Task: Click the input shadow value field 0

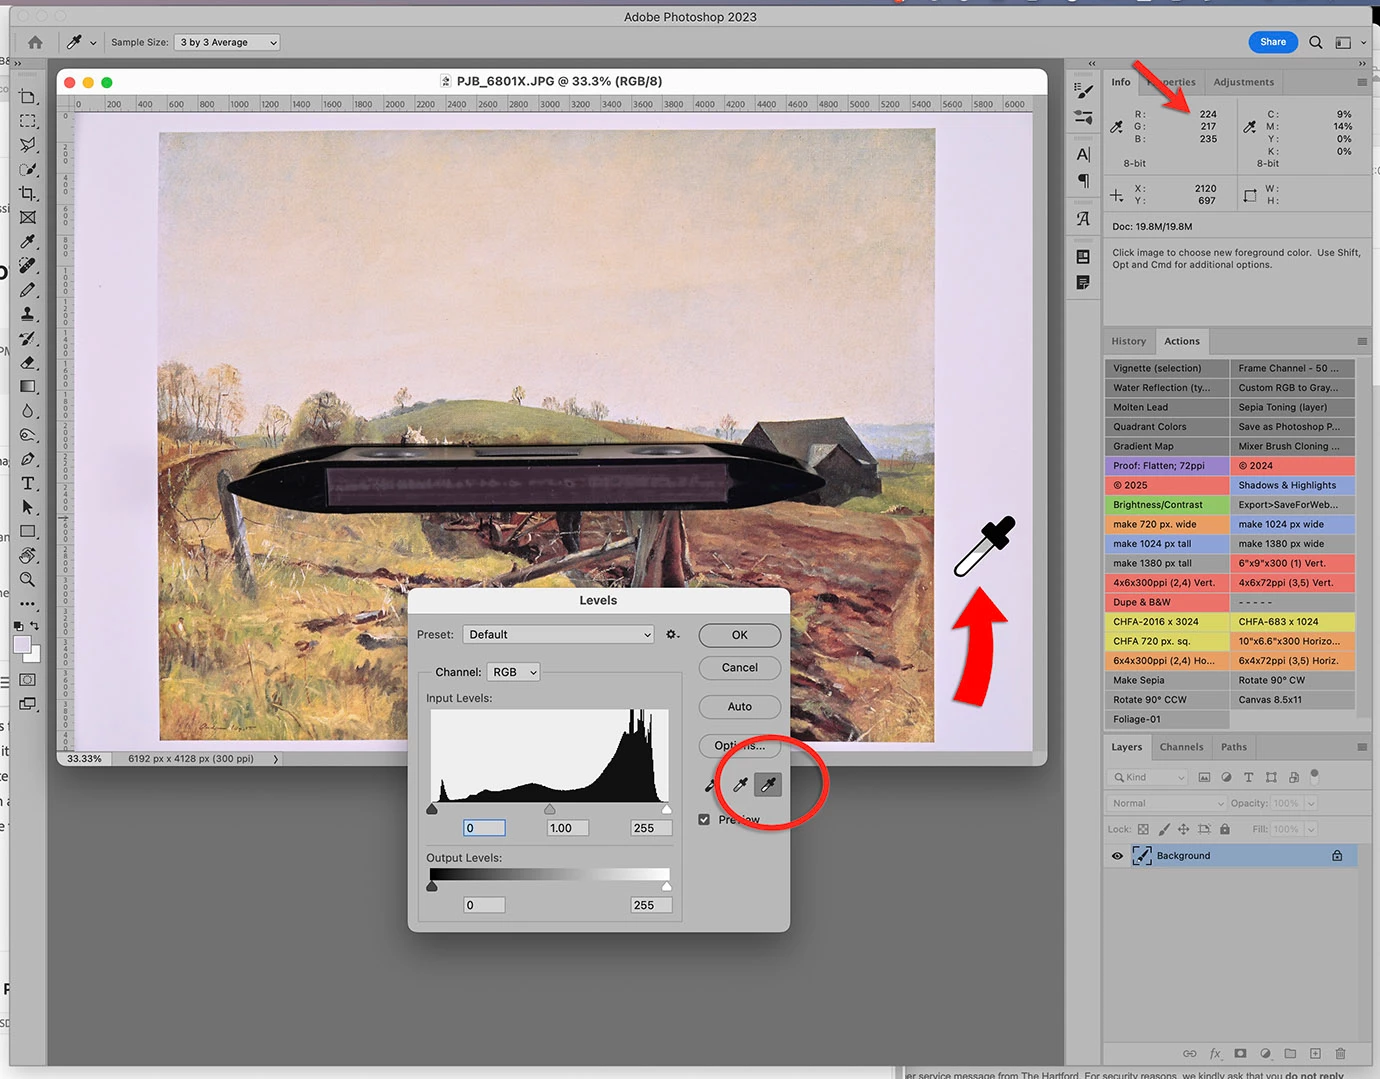Action: (484, 828)
